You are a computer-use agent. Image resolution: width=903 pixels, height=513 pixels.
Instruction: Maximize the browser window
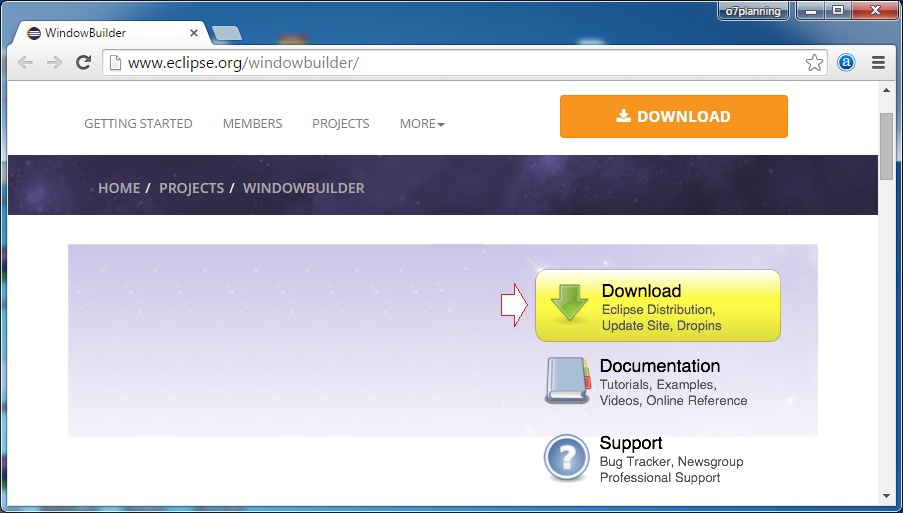pyautogui.click(x=838, y=10)
